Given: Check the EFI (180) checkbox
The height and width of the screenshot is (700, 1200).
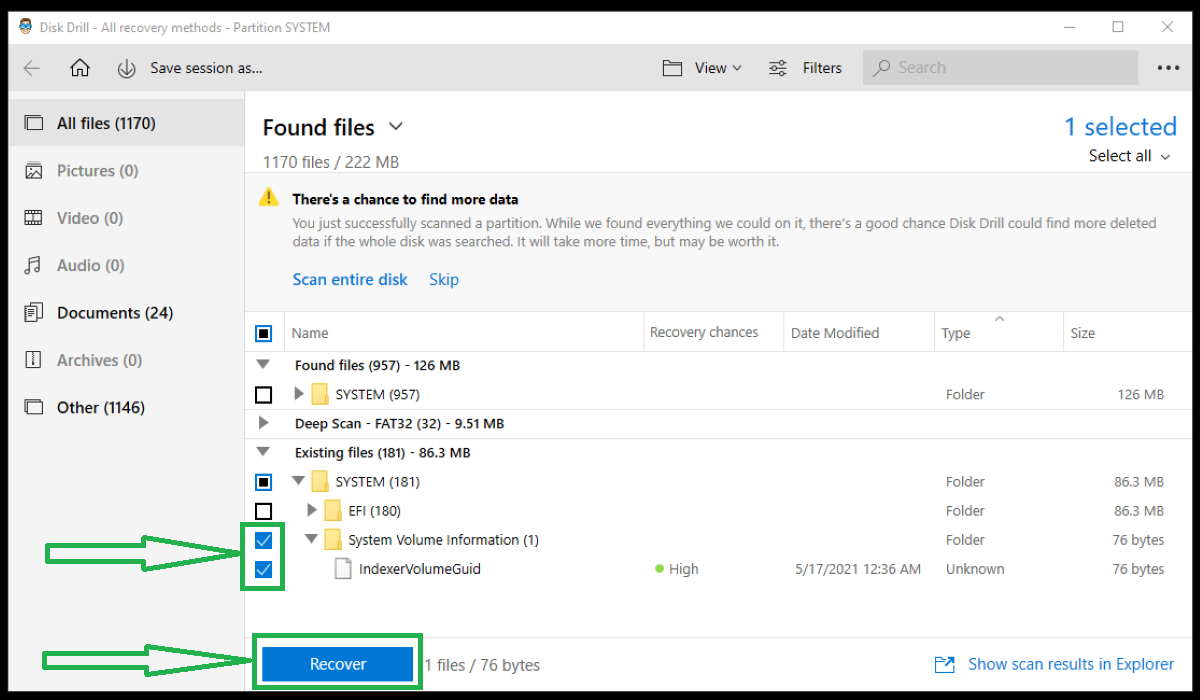Looking at the screenshot, I should point(264,511).
